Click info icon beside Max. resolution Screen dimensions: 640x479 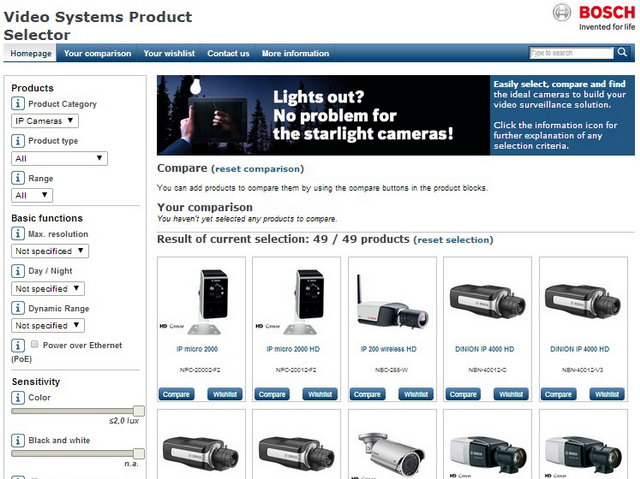point(18,234)
